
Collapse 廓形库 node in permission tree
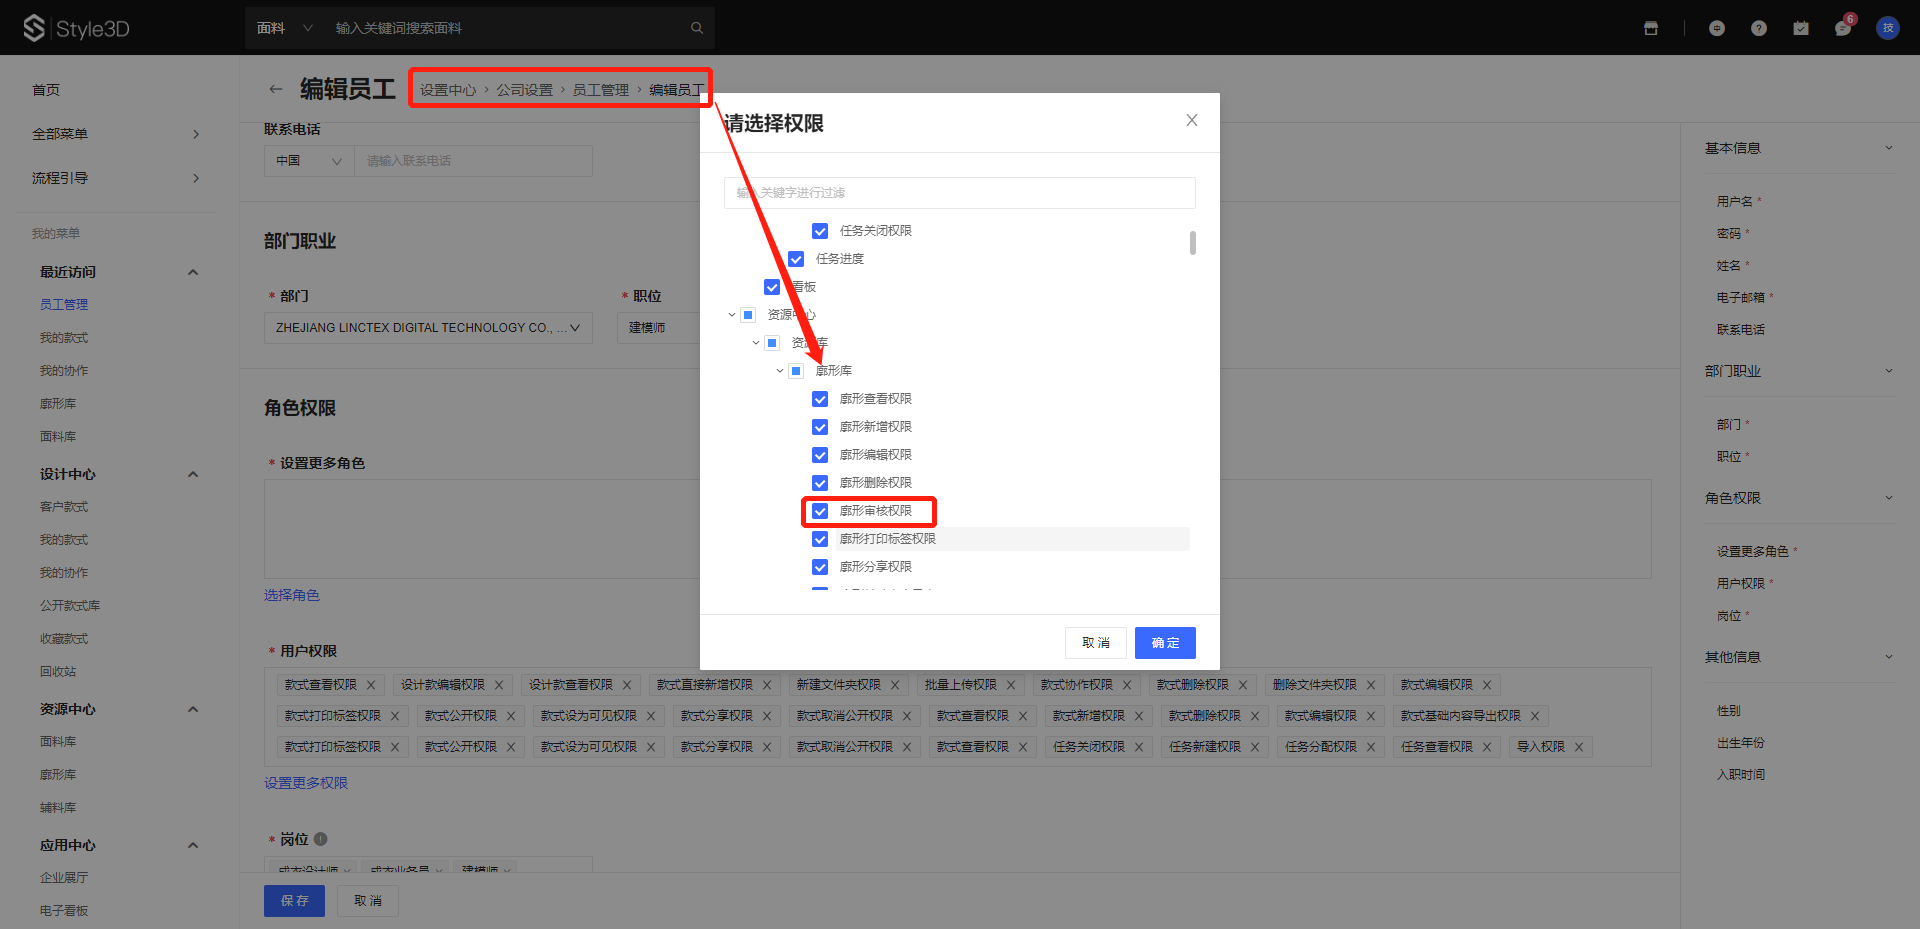tap(780, 371)
